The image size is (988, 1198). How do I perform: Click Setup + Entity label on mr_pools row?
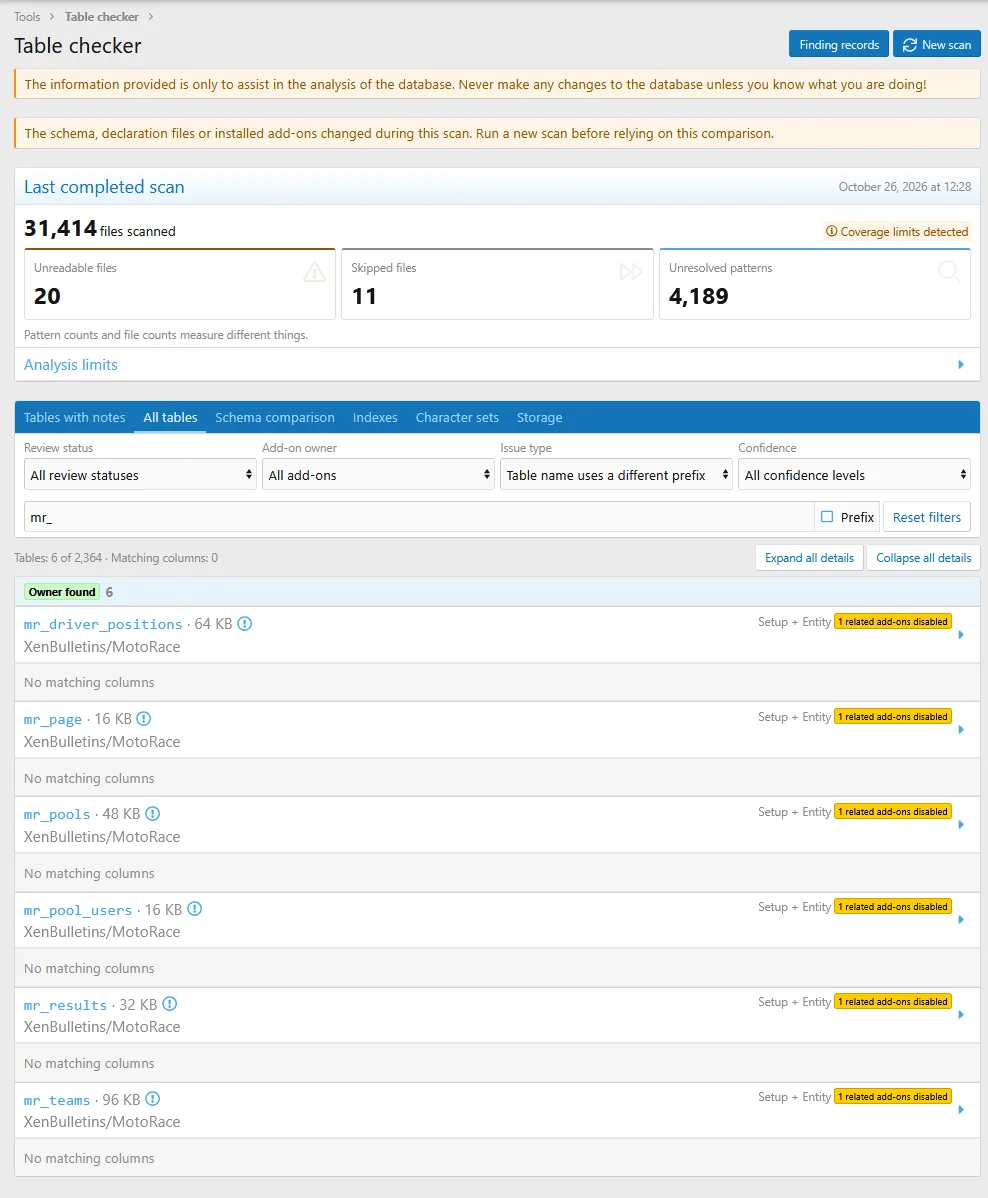tap(794, 811)
